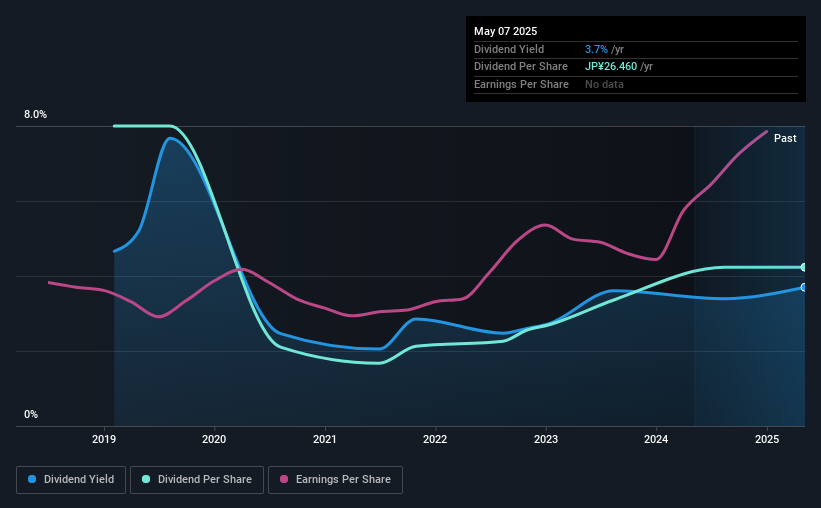Click the pink Earnings Per Share legend dot
This screenshot has height=508, width=821.
coord(284,479)
